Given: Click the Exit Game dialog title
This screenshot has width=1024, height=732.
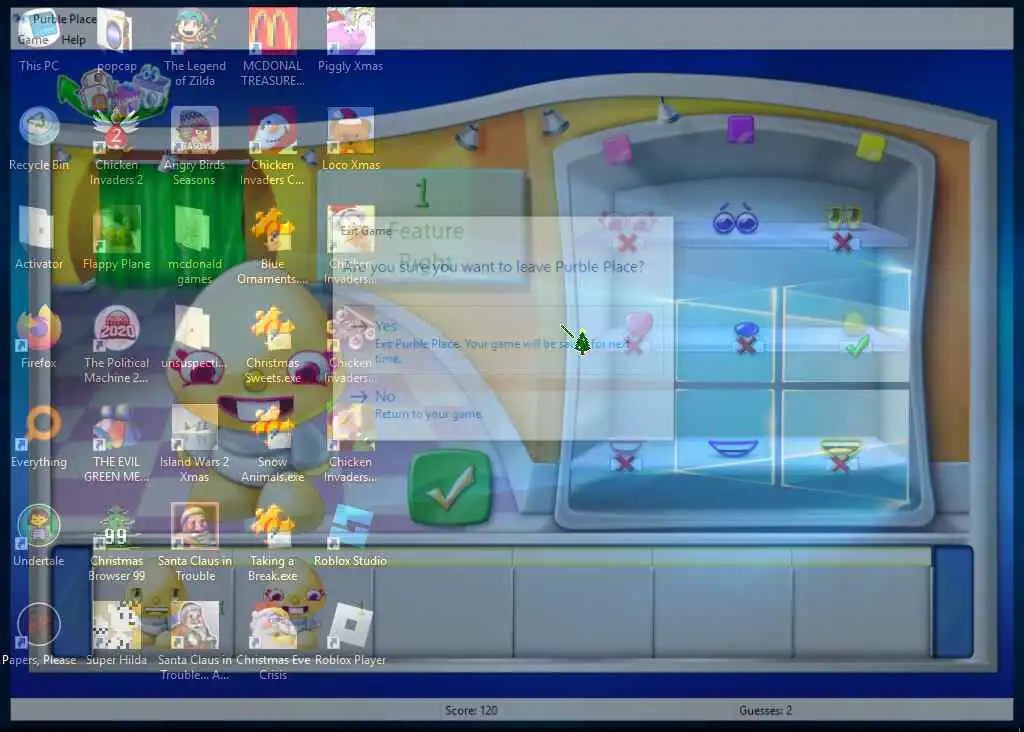Looking at the screenshot, I should tap(366, 231).
